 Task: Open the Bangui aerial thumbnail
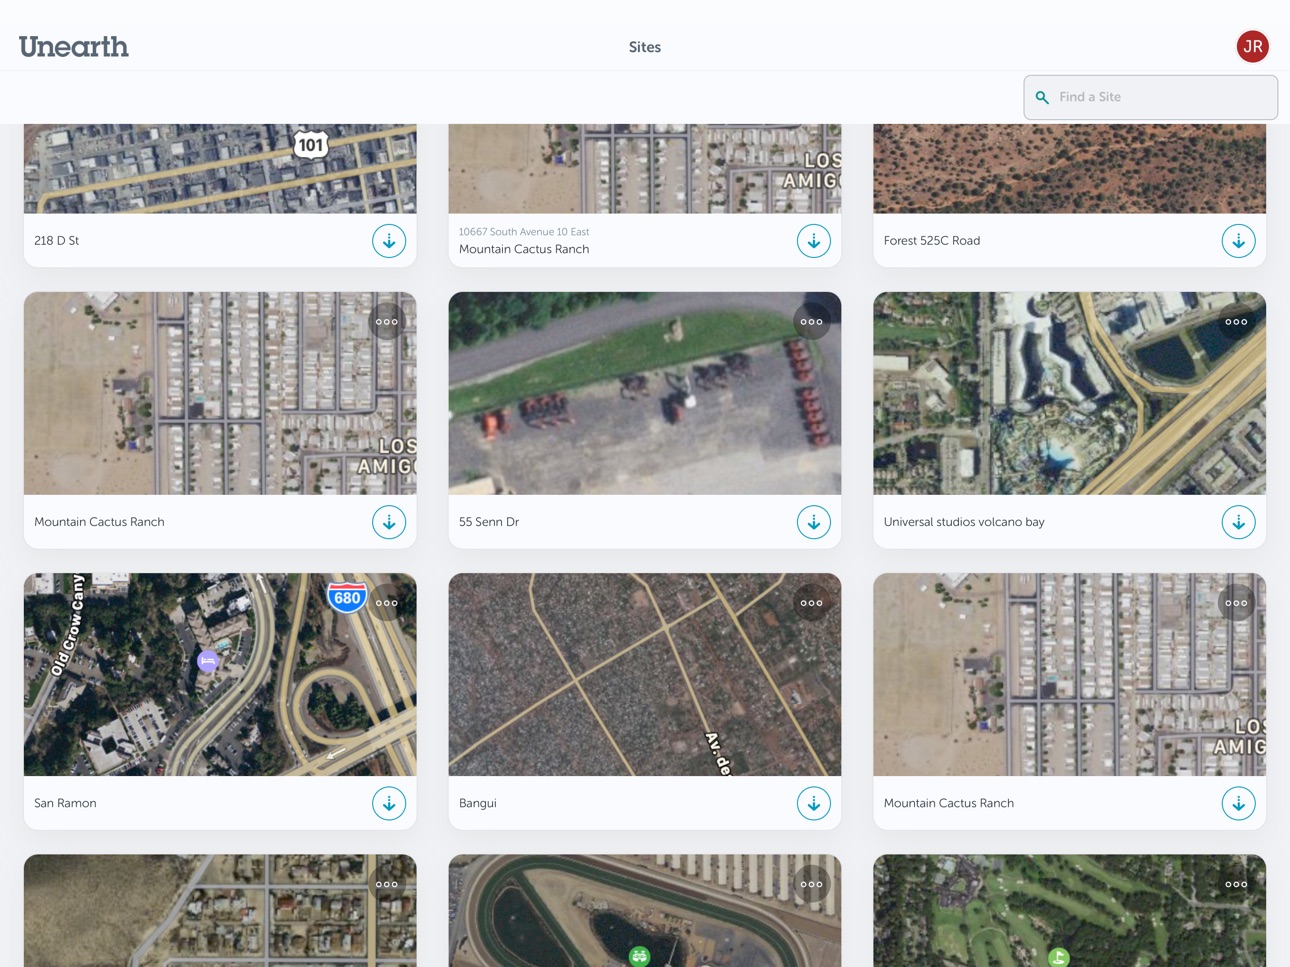click(x=645, y=674)
